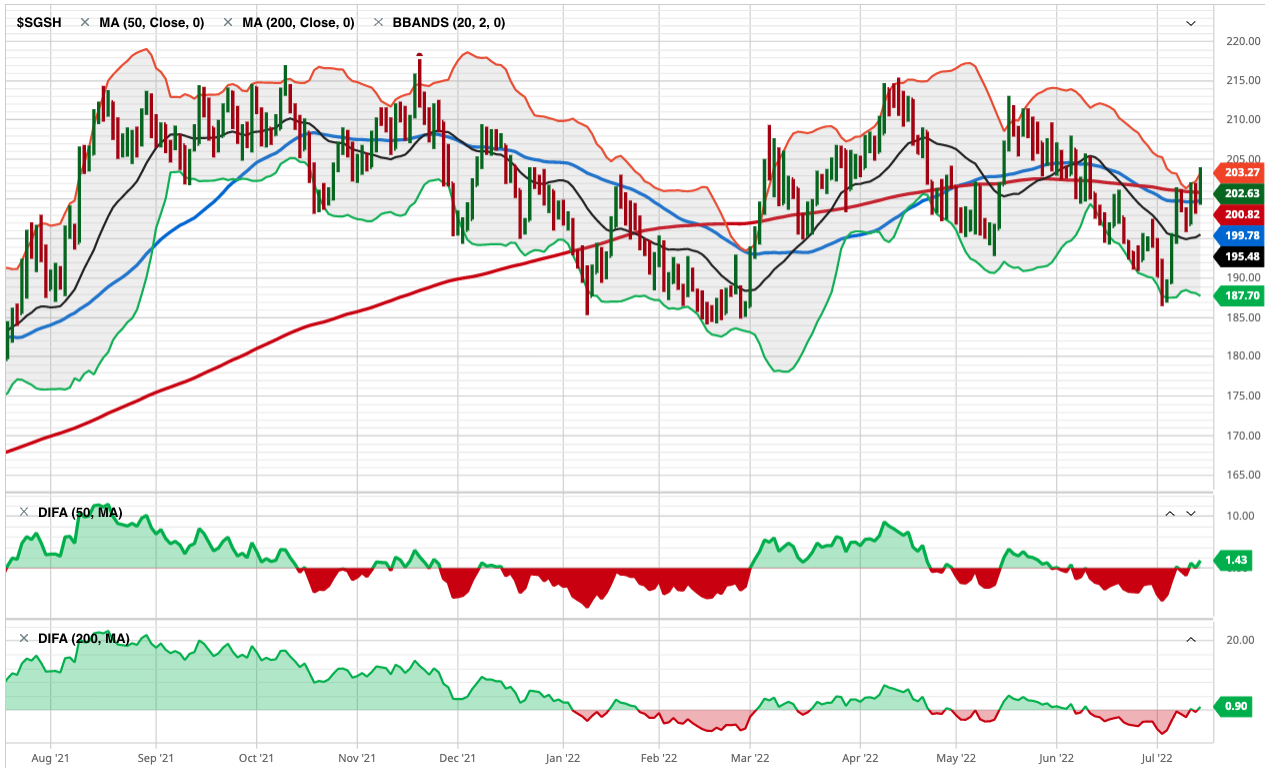Move DIFA (200, MA) panel up
This screenshot has height=771, width=1280.
coord(1191,638)
